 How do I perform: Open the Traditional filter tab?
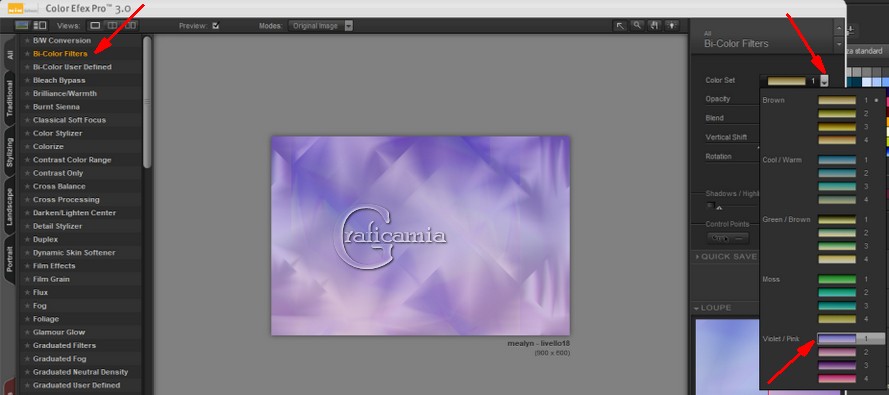point(10,98)
